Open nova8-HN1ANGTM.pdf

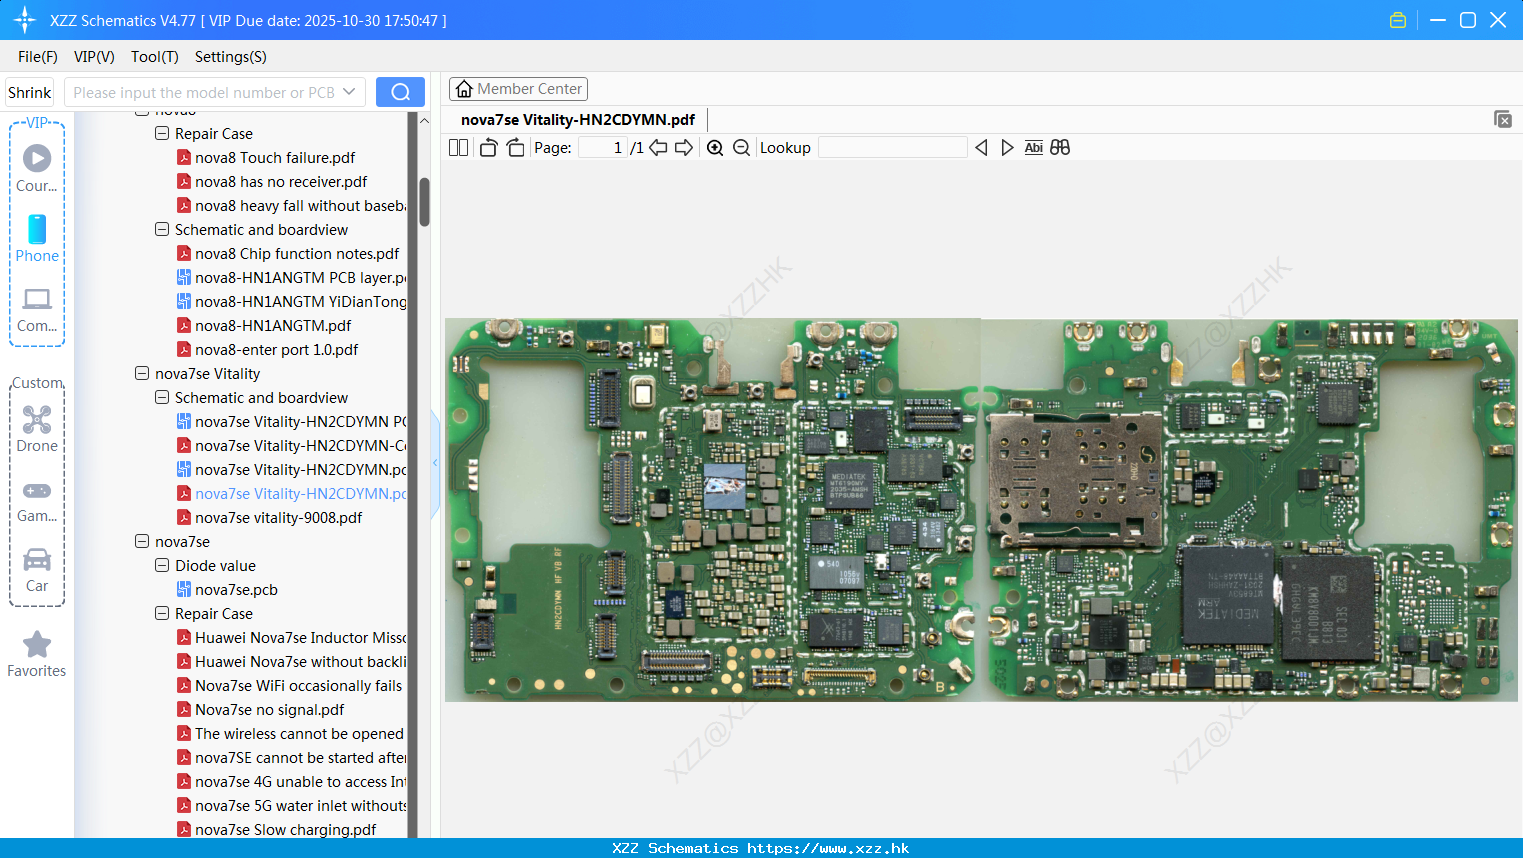point(273,325)
